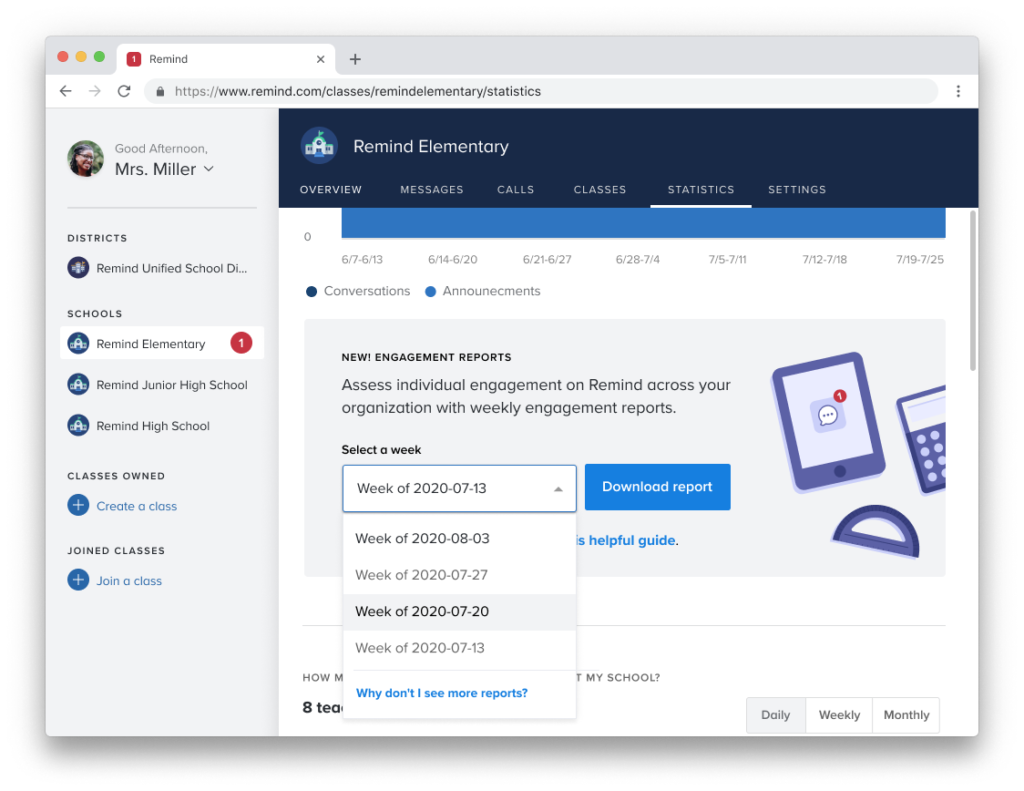Select Week of 2020-08-03 from the dropdown
Screen dimensions: 1024x791
[x=422, y=538]
